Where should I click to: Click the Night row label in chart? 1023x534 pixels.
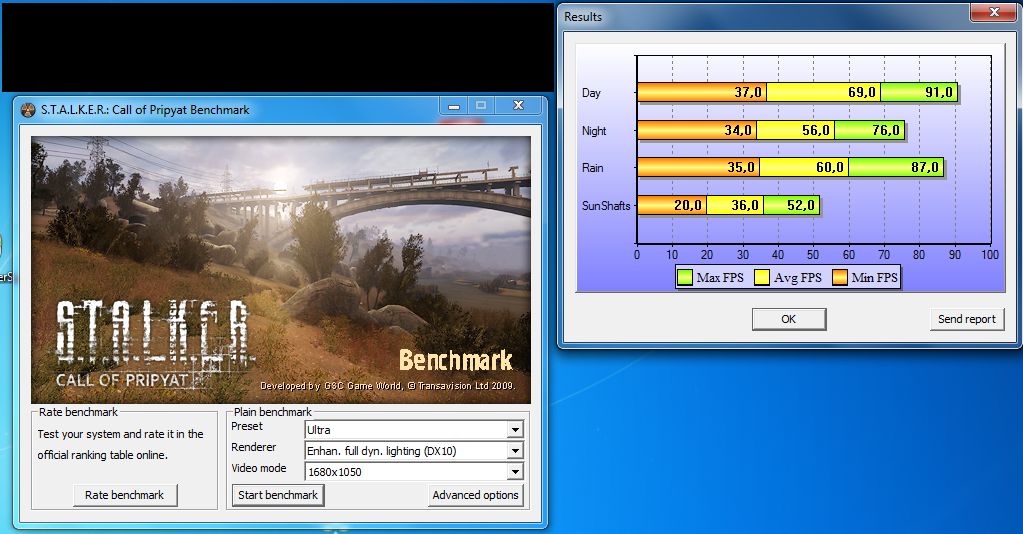pyautogui.click(x=594, y=131)
